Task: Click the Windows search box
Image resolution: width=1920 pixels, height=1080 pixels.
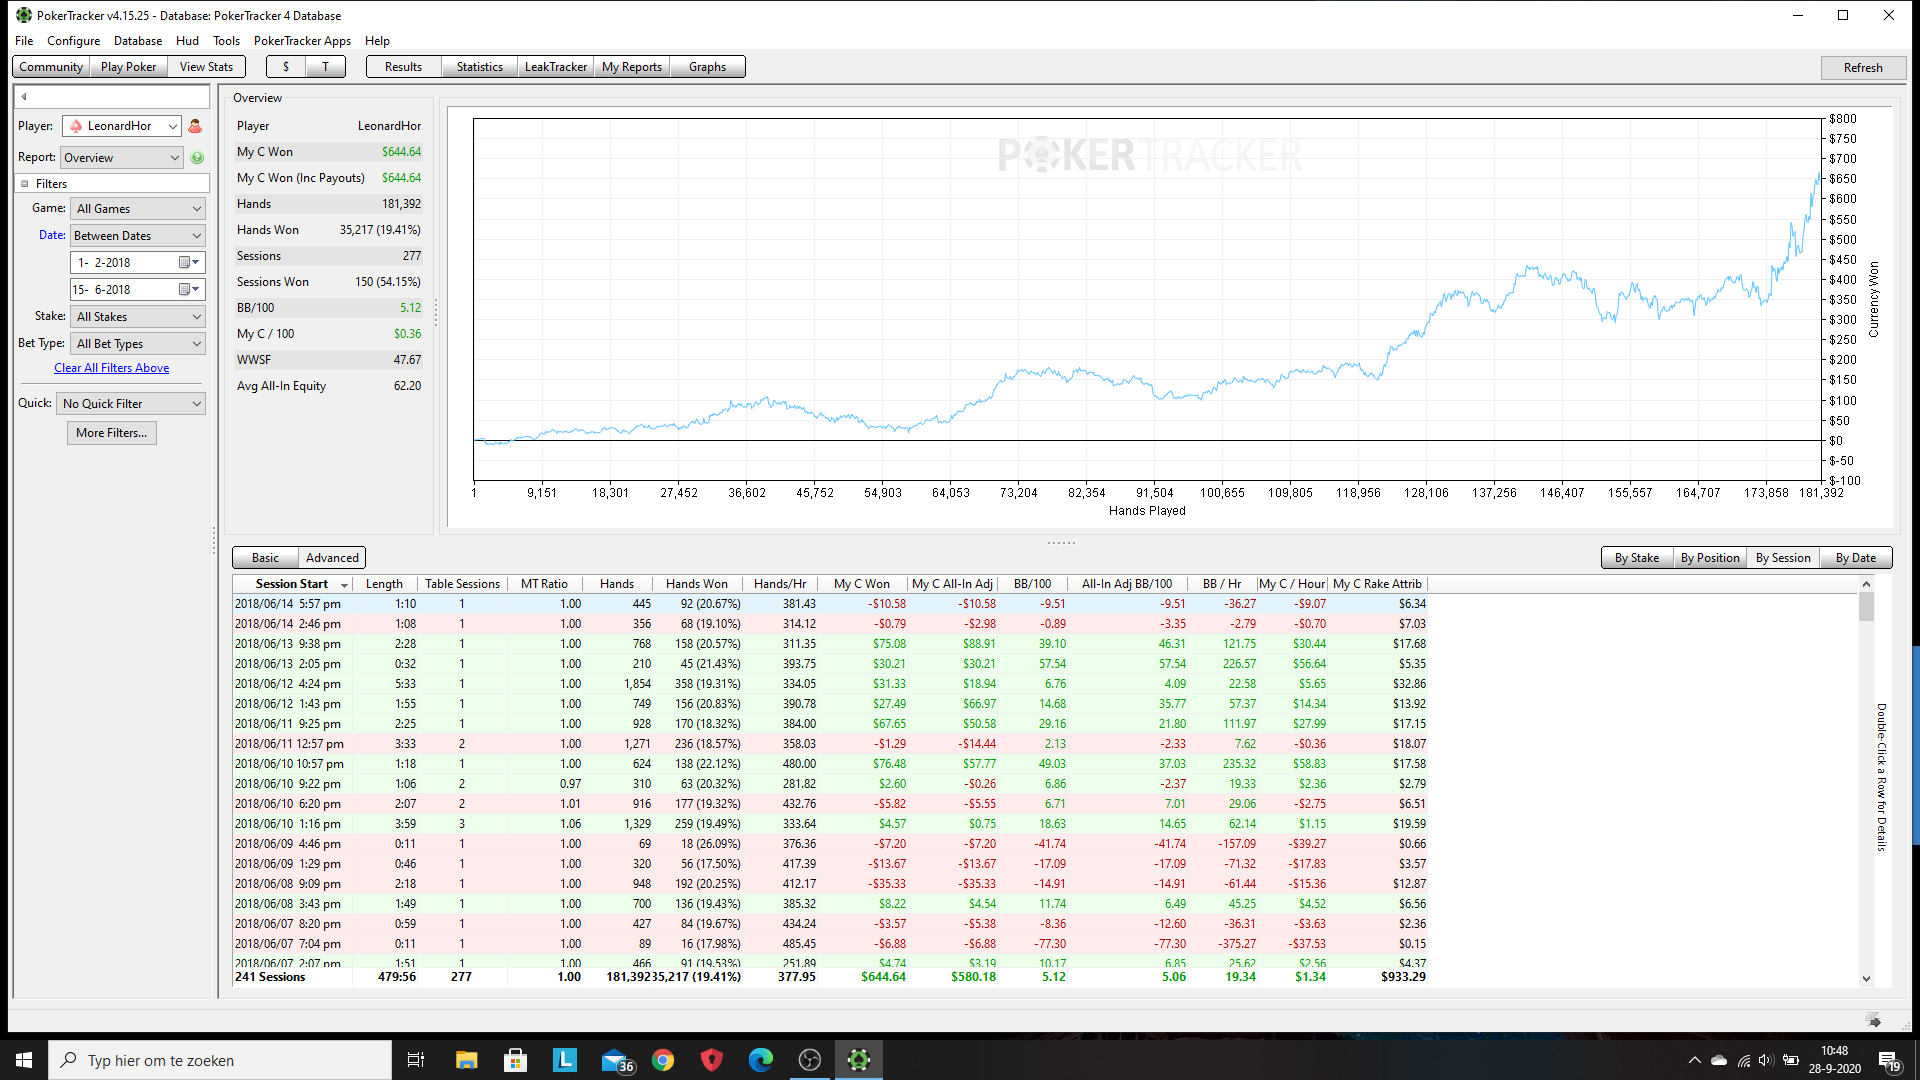Action: click(x=220, y=1060)
